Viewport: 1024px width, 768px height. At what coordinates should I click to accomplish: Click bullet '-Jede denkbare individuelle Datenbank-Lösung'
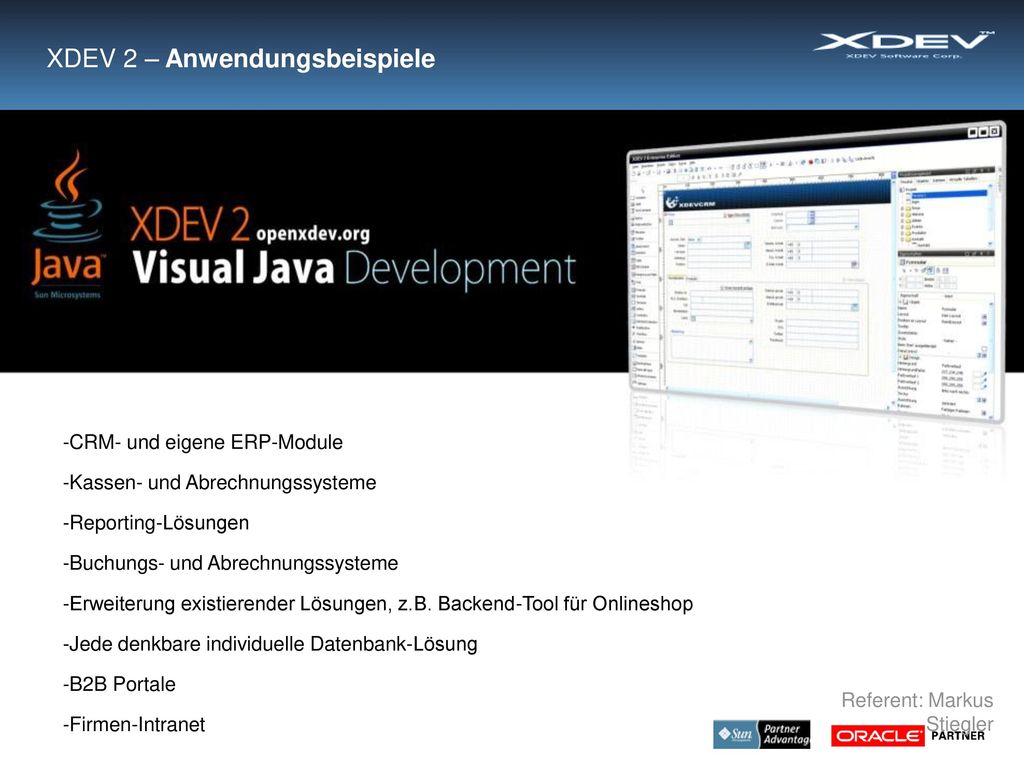tap(270, 644)
